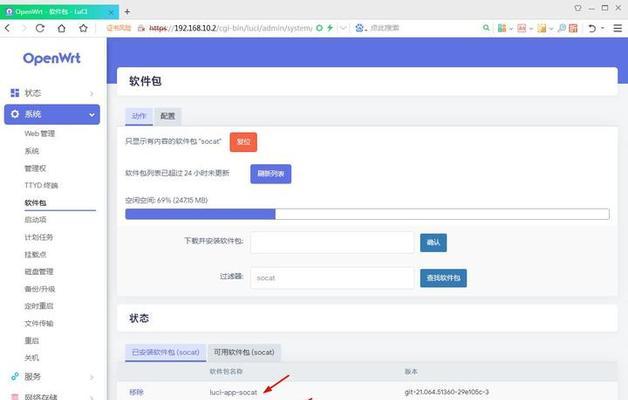Expand the address bar dropdown arrow
The image size is (628, 400).
(343, 28)
